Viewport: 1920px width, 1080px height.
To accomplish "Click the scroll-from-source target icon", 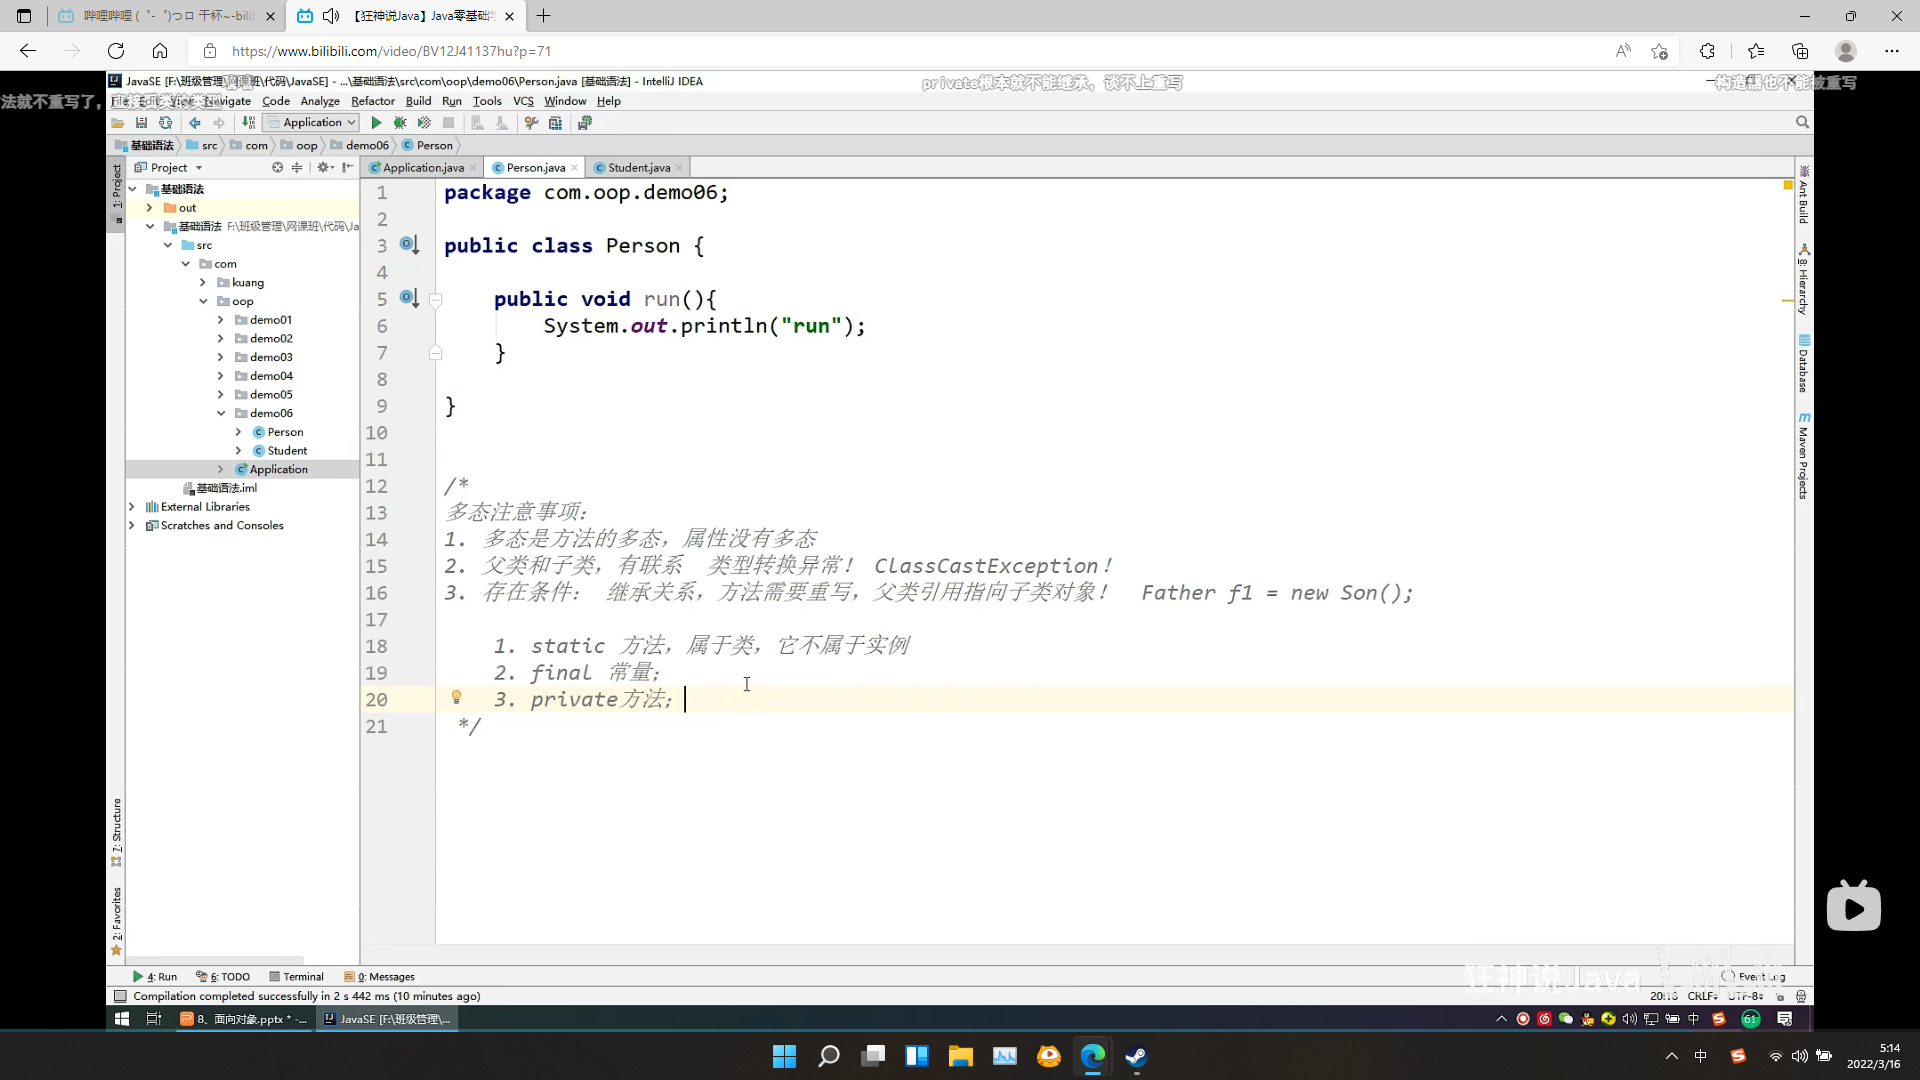I will tap(277, 168).
